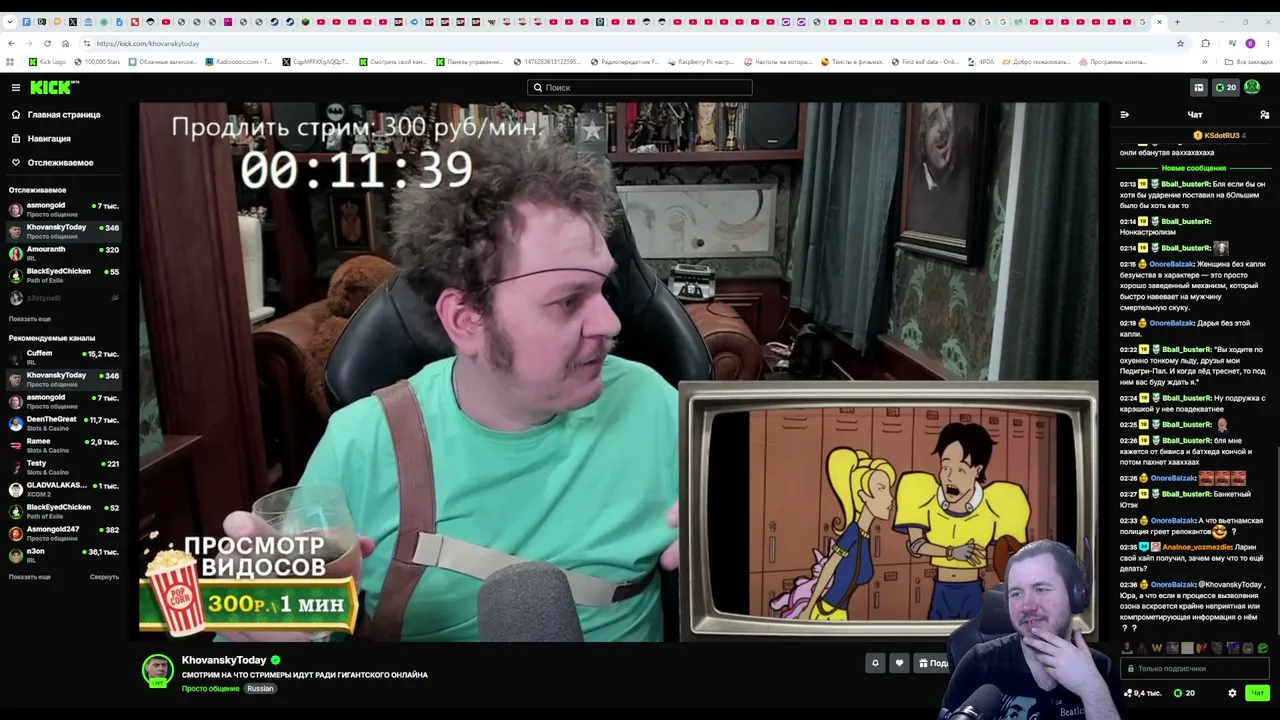Screen dimensions: 1280x720
Task: Click the browser back button
Action: (11, 43)
